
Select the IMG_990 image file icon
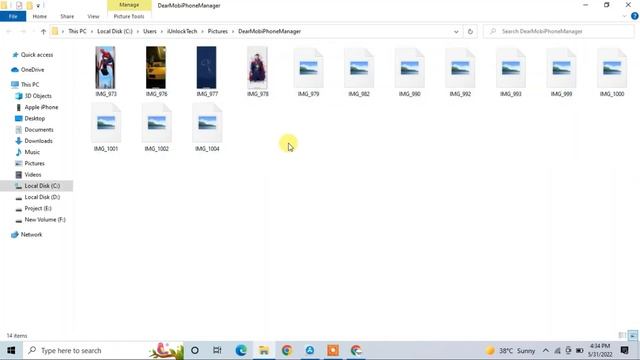click(410, 68)
